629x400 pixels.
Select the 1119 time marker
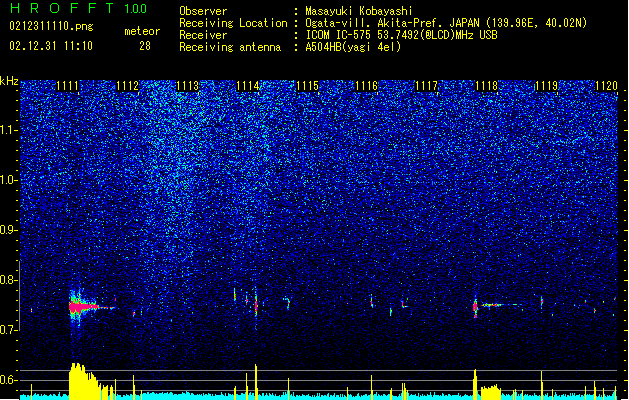[547, 86]
